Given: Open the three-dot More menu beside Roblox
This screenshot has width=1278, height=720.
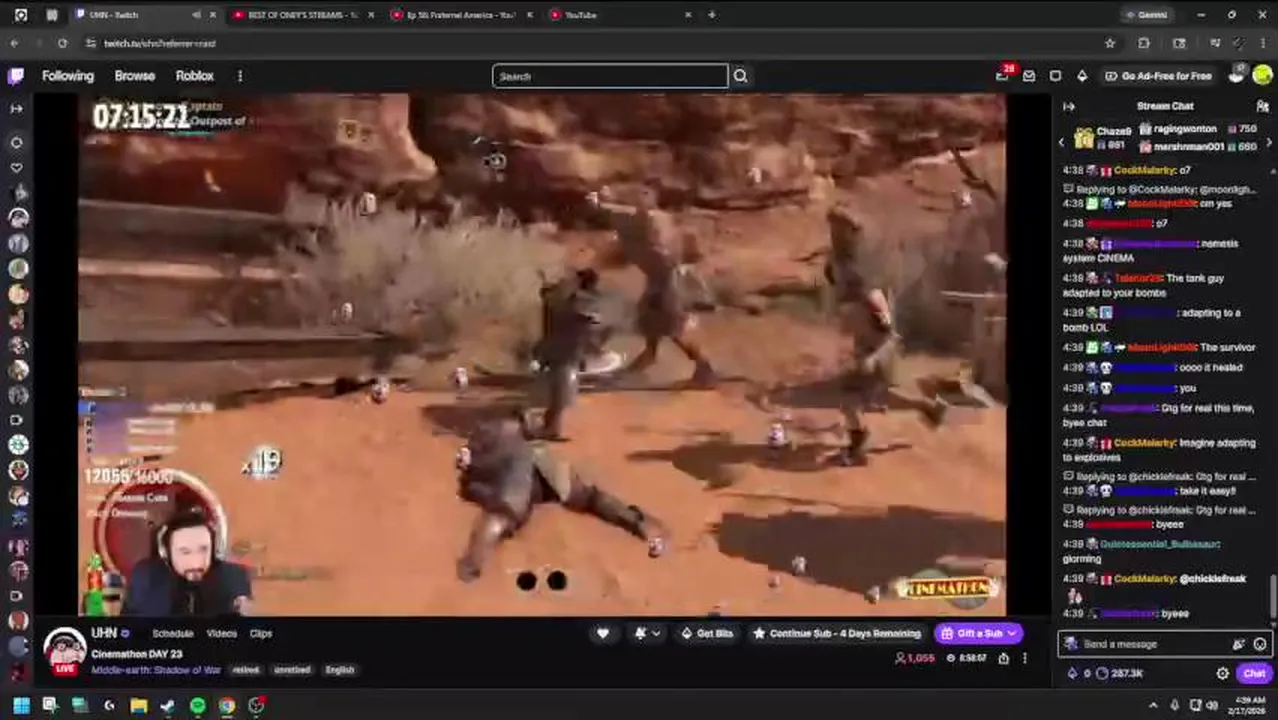Looking at the screenshot, I should [240, 76].
